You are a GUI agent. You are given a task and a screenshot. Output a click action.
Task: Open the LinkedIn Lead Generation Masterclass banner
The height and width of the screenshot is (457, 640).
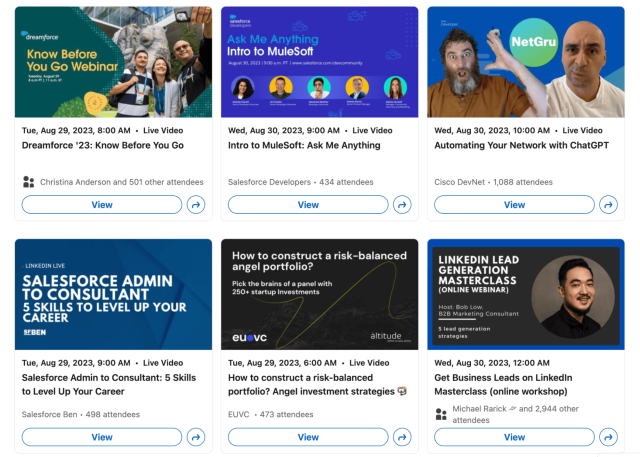click(526, 295)
